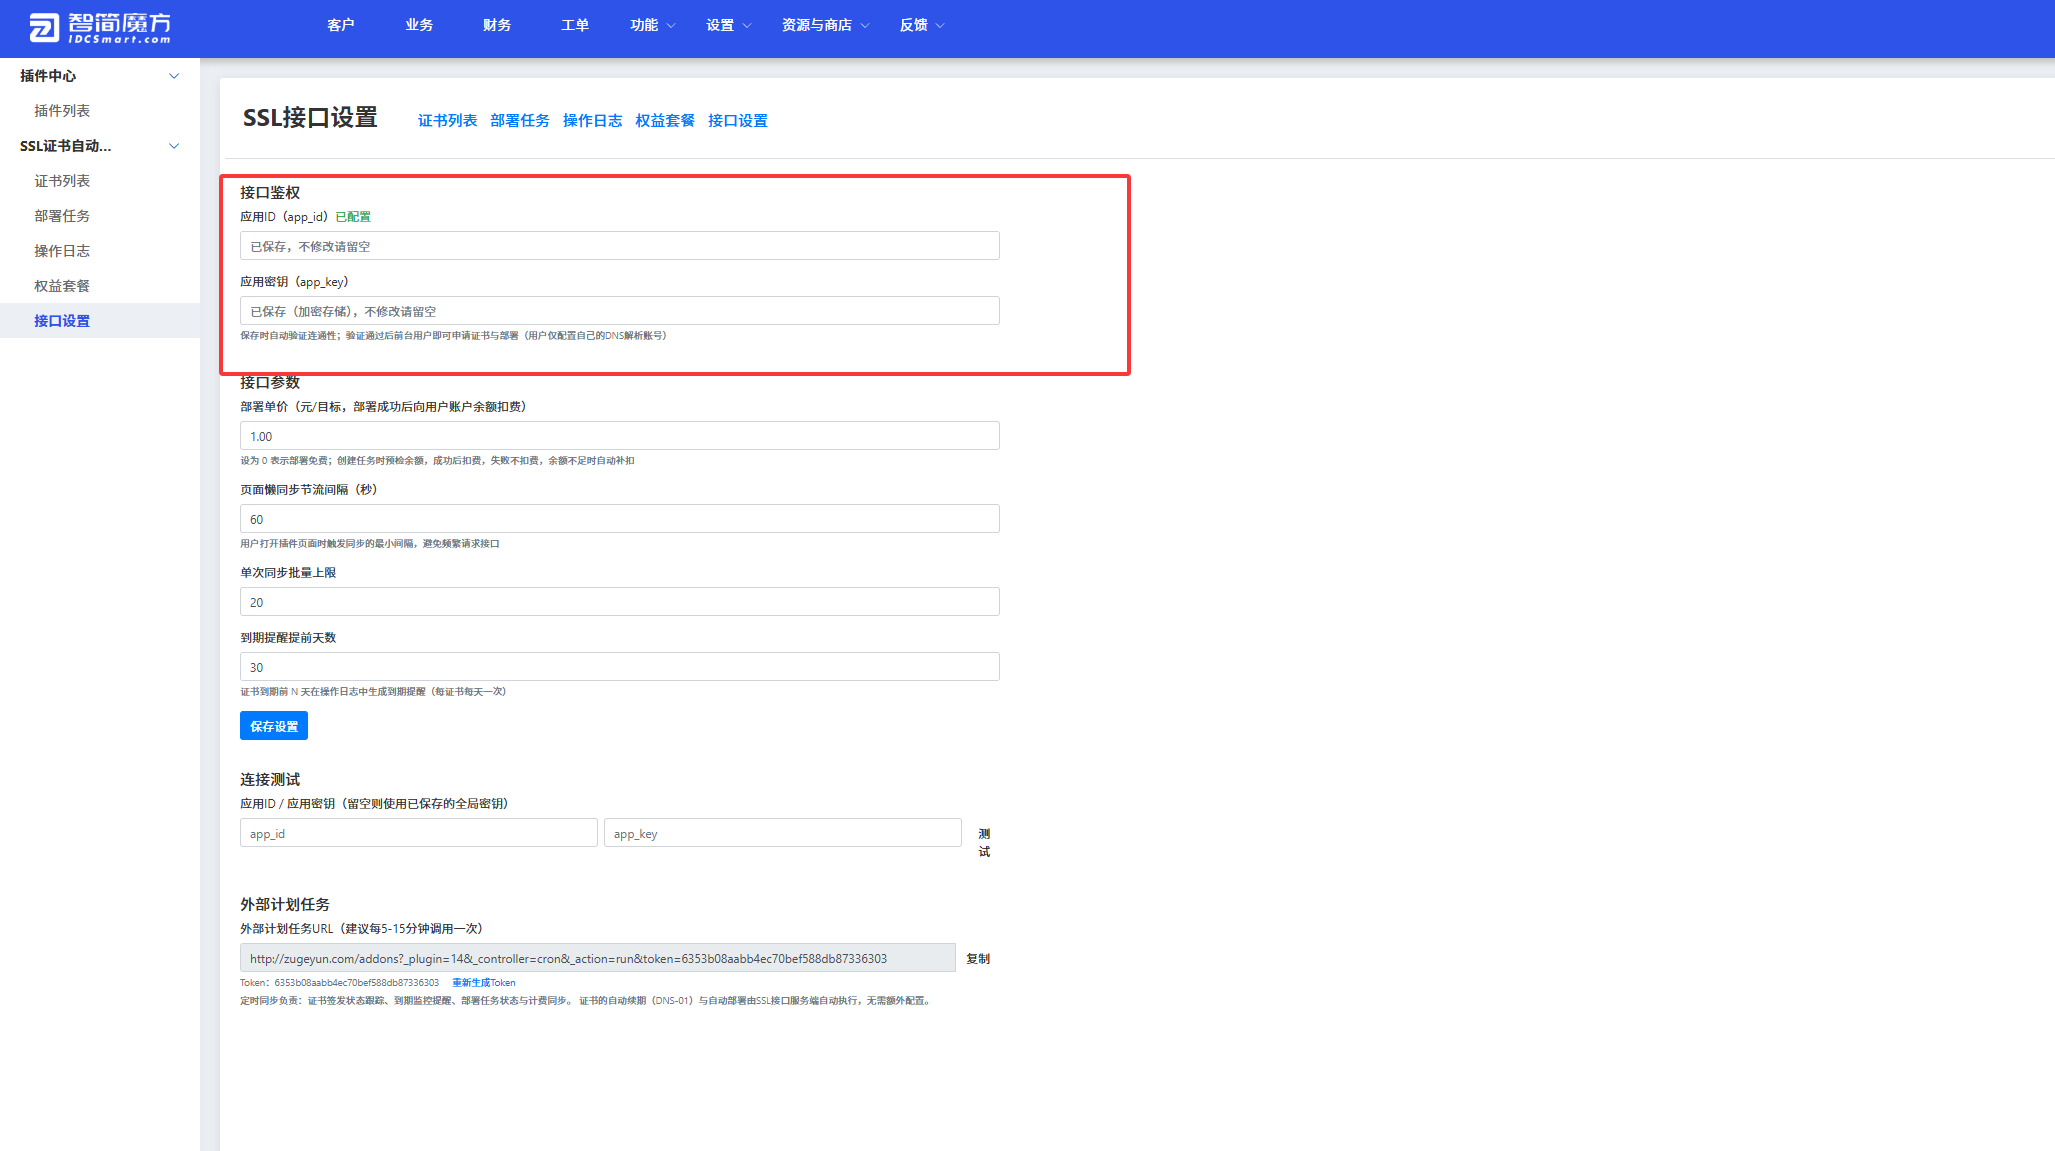Focus the 部署单价 price input
Viewport: 2055px width, 1151px height.
pyautogui.click(x=620, y=436)
